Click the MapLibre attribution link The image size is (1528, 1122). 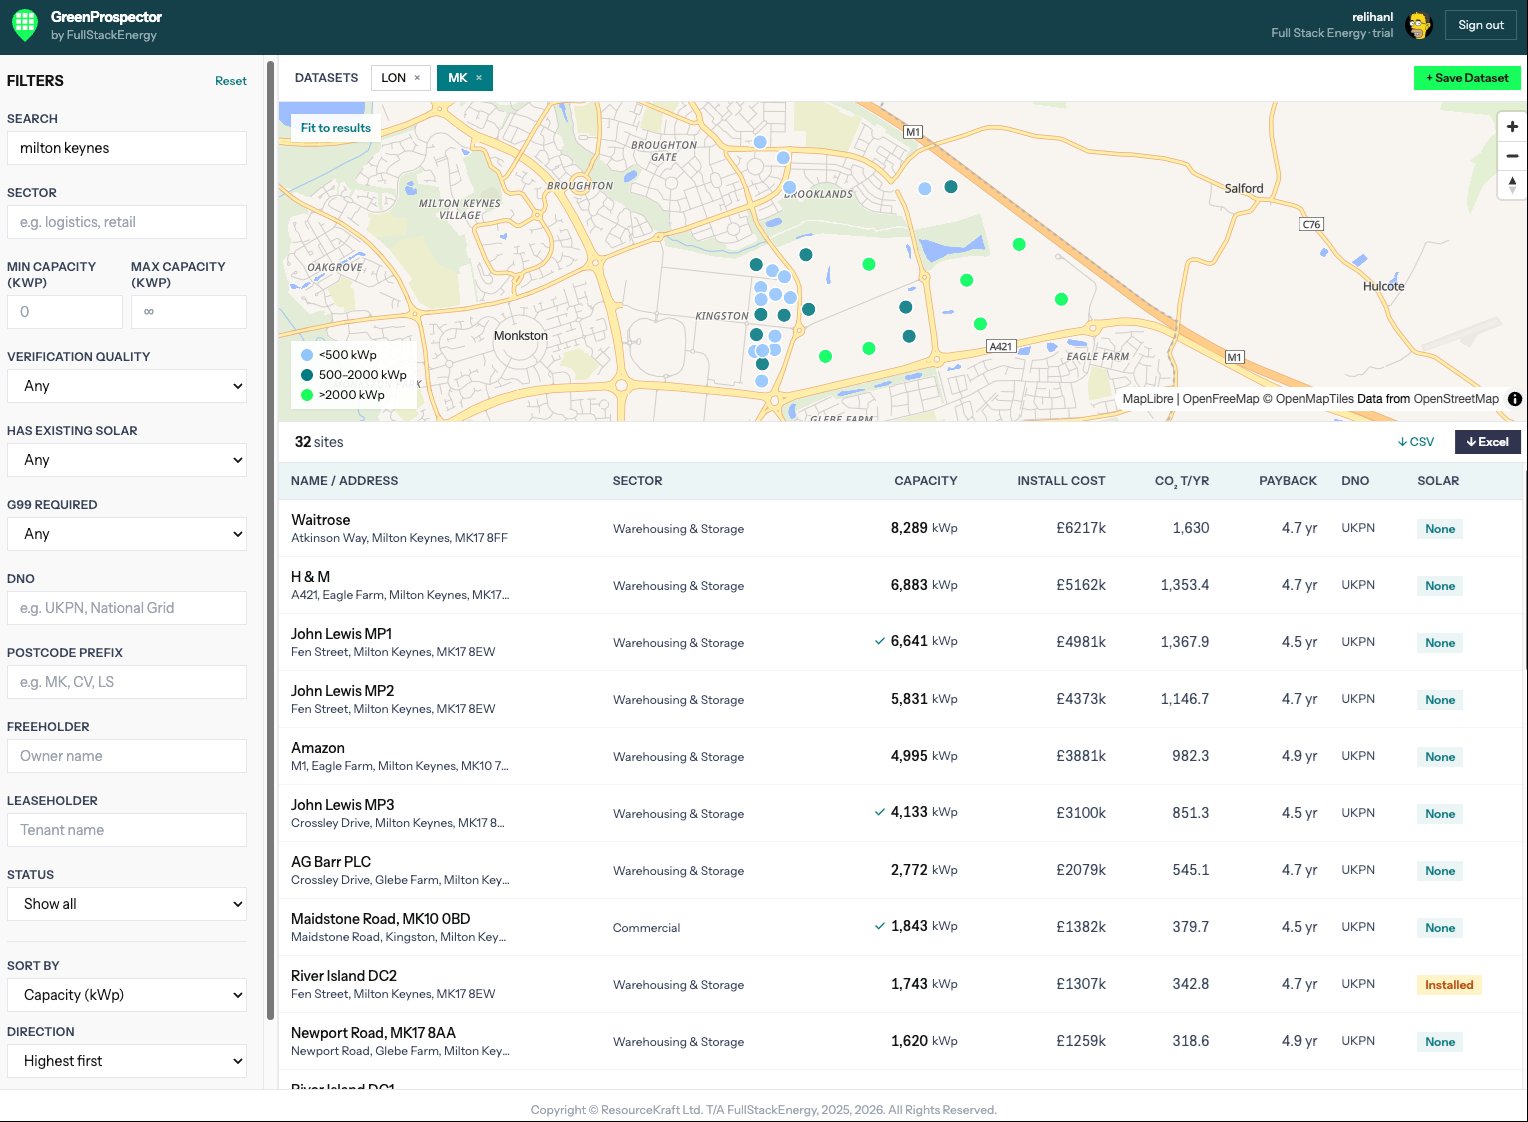pyautogui.click(x=1148, y=399)
